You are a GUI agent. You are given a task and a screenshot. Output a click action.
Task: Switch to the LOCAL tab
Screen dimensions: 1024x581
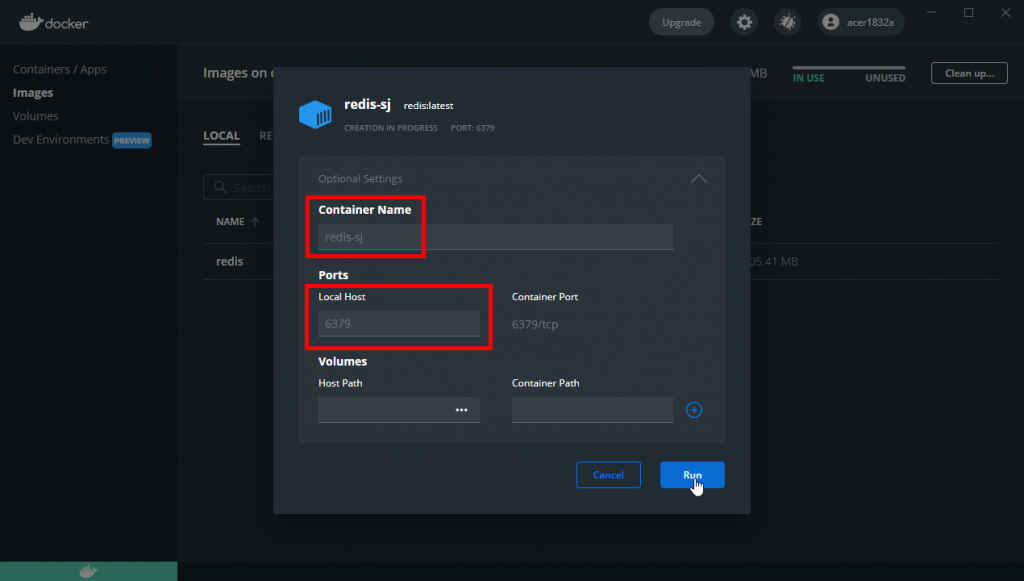(221, 136)
